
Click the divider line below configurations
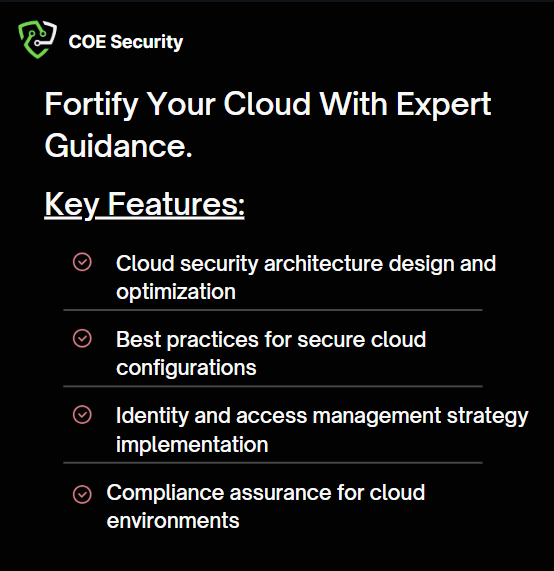(273, 386)
